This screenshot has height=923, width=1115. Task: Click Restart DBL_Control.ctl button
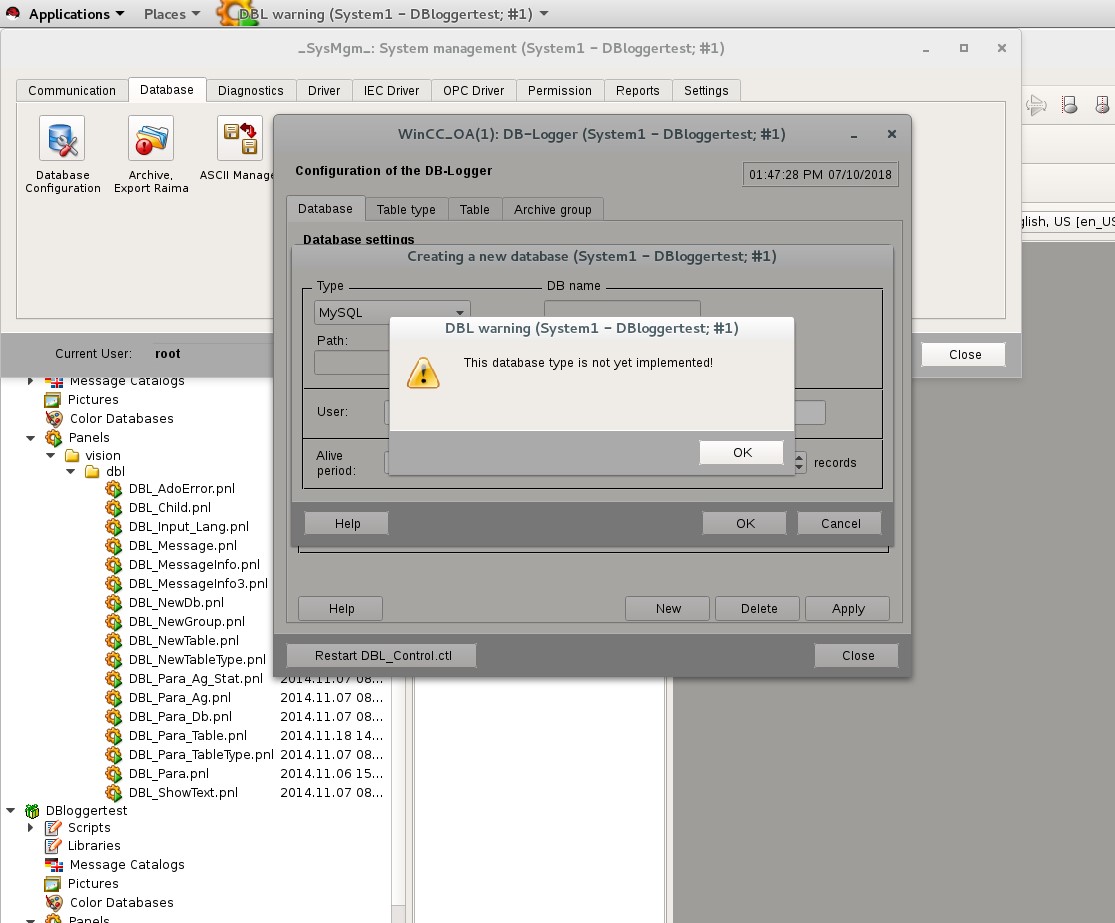click(x=382, y=656)
